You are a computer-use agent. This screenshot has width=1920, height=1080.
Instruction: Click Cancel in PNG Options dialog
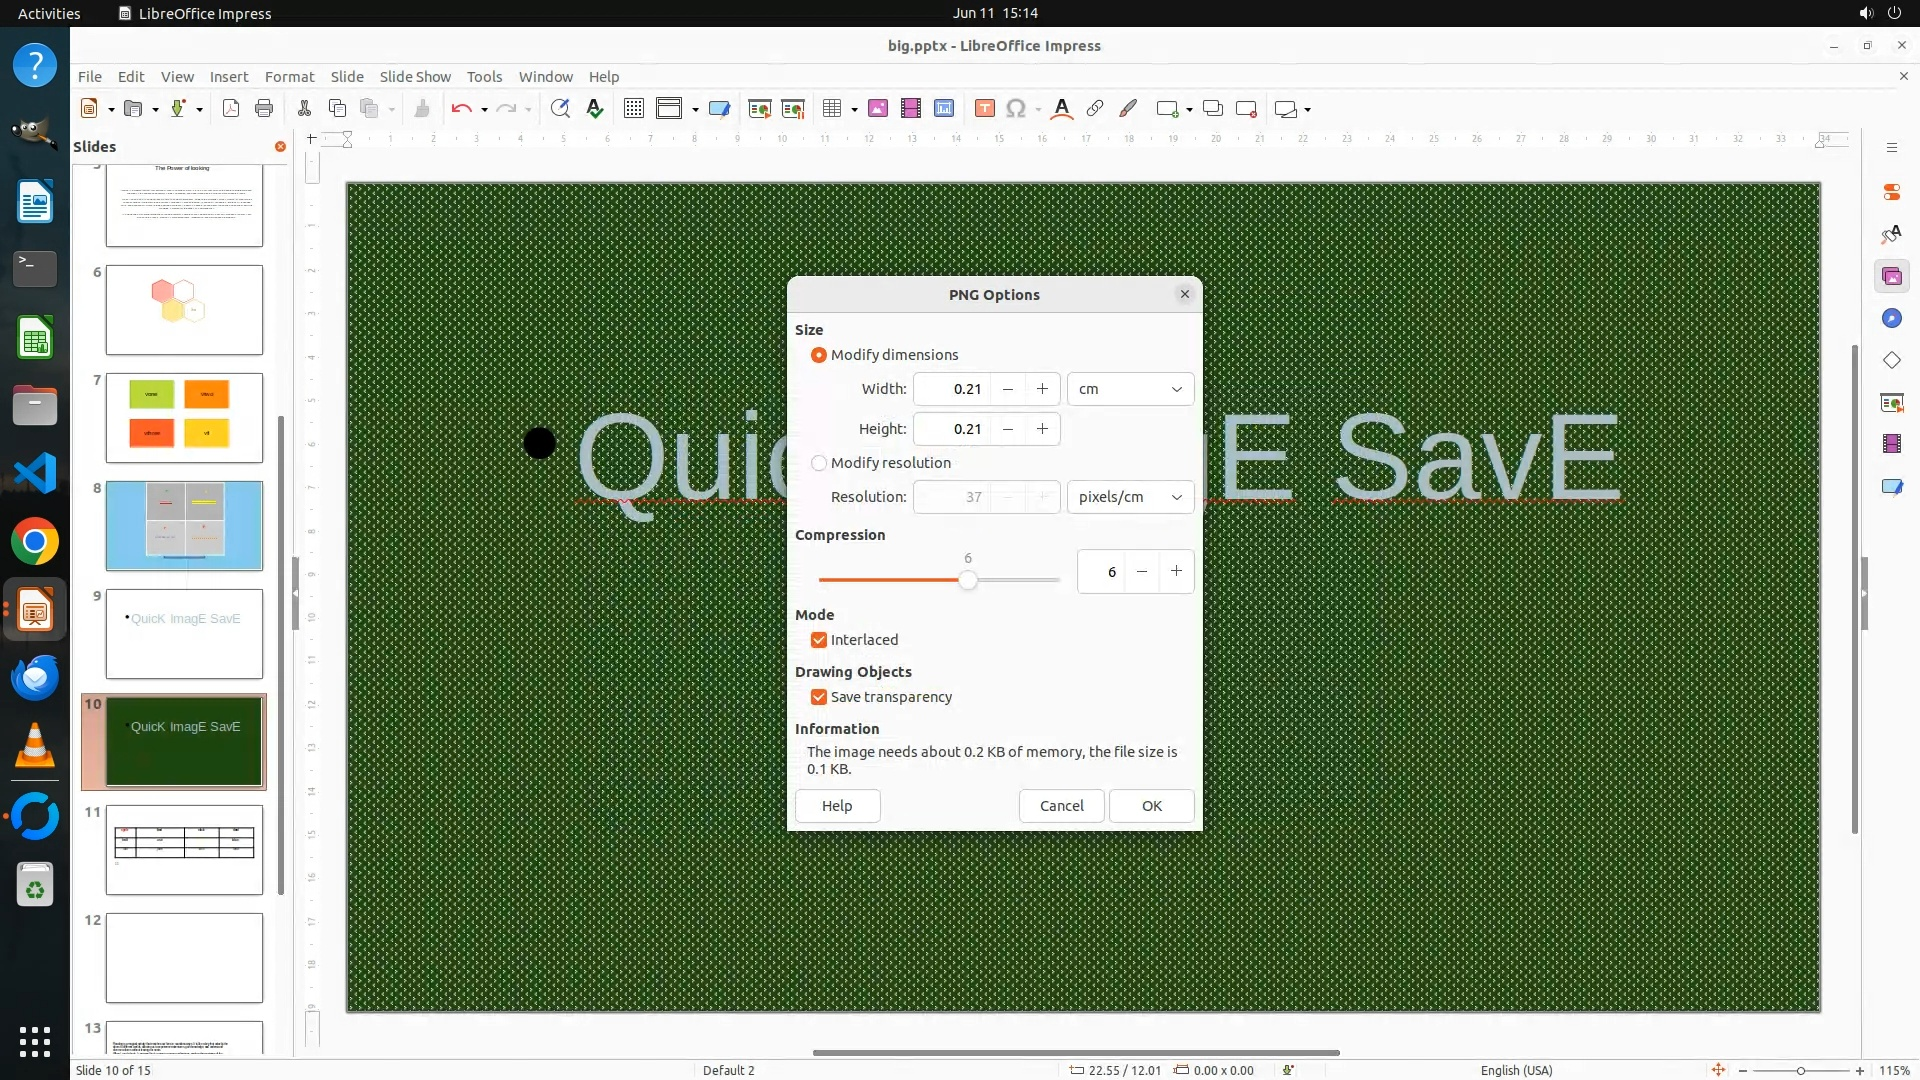(x=1061, y=806)
